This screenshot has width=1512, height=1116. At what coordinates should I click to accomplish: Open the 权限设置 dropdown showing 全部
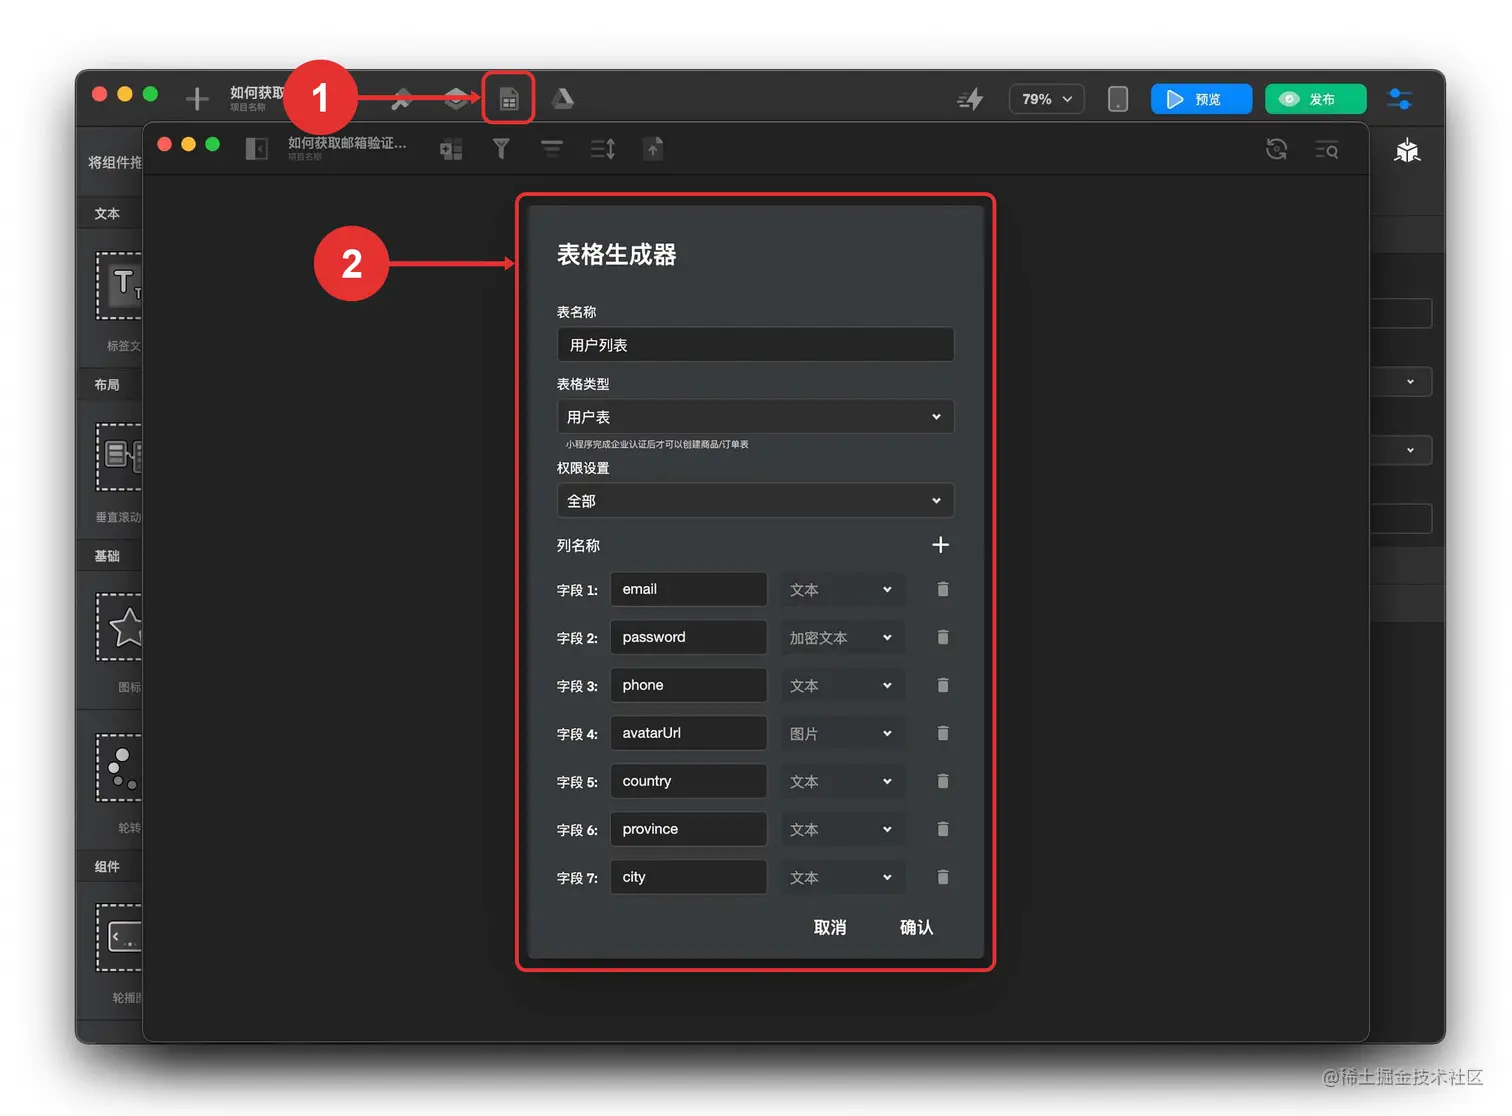click(755, 501)
